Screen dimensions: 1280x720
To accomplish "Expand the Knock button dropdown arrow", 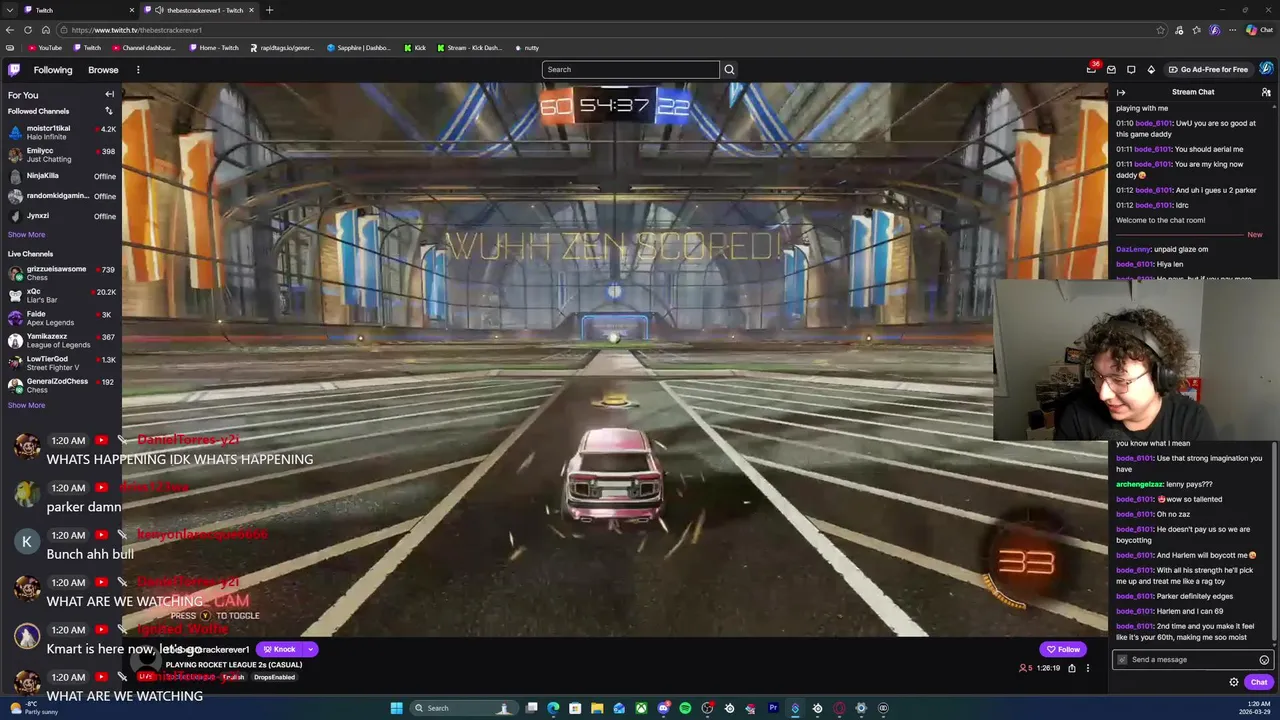I will (x=311, y=649).
